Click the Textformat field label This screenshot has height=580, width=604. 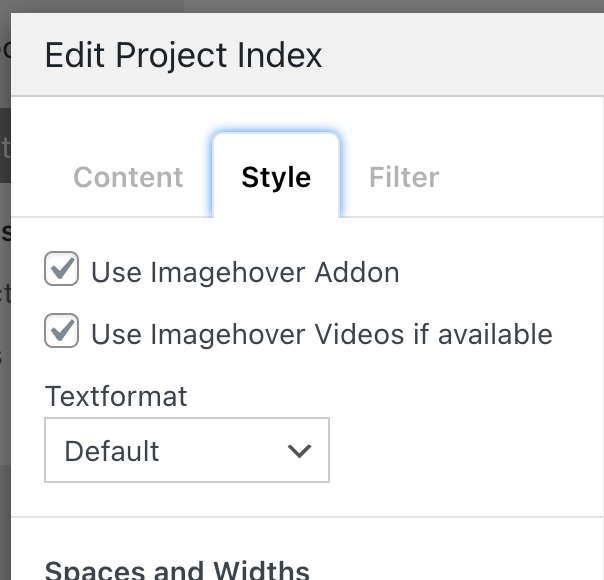tap(116, 395)
